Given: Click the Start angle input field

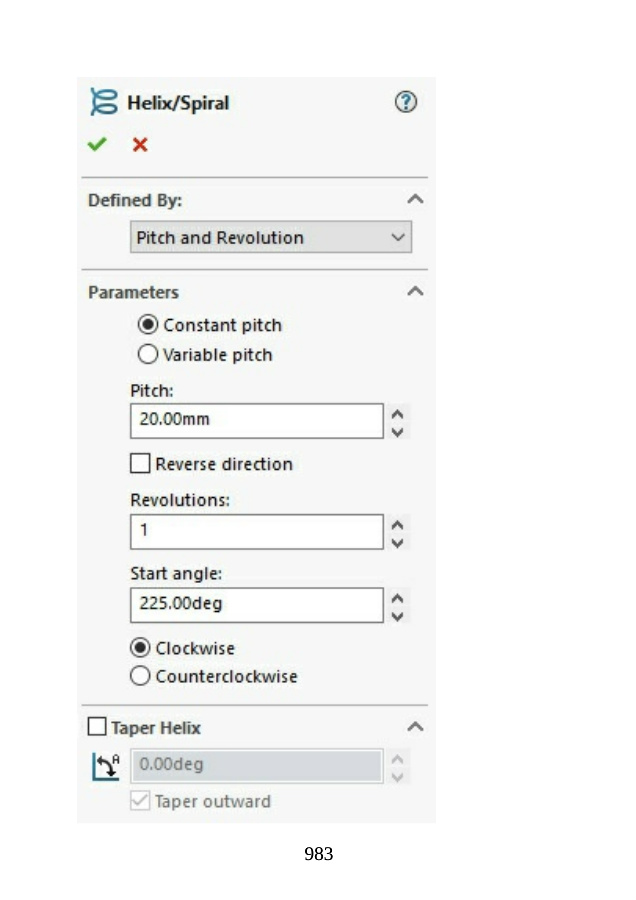Looking at the screenshot, I should pyautogui.click(x=256, y=605).
